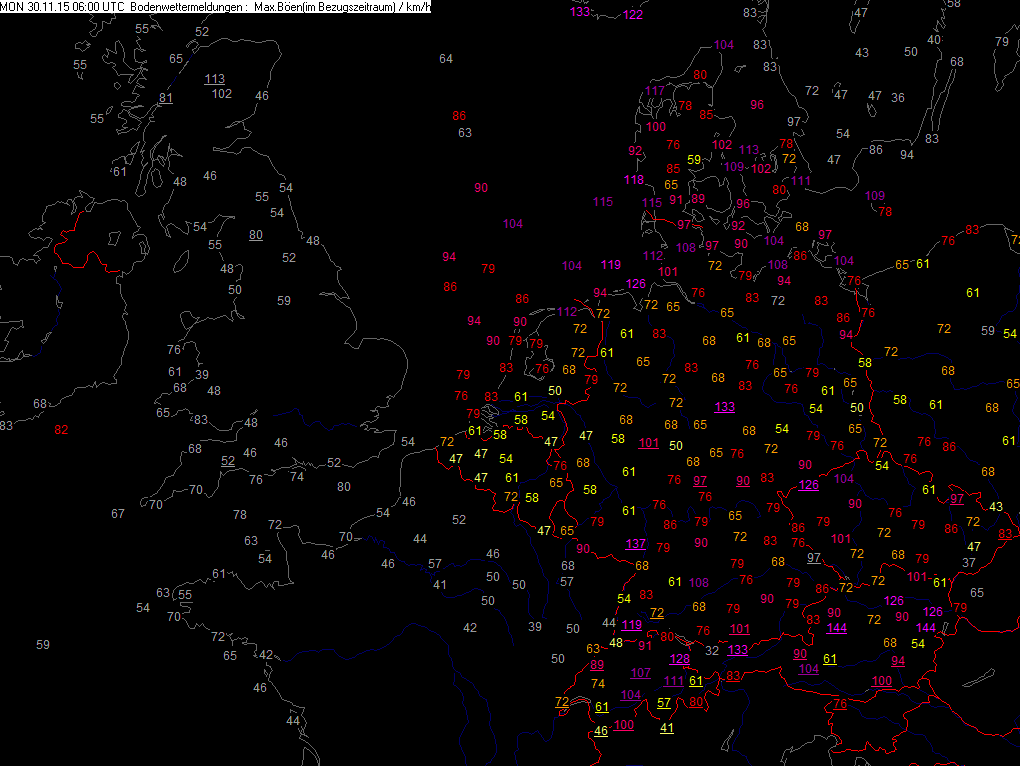Click the underlined 113 reading in Scotland
The image size is (1020, 766).
pyautogui.click(x=215, y=79)
